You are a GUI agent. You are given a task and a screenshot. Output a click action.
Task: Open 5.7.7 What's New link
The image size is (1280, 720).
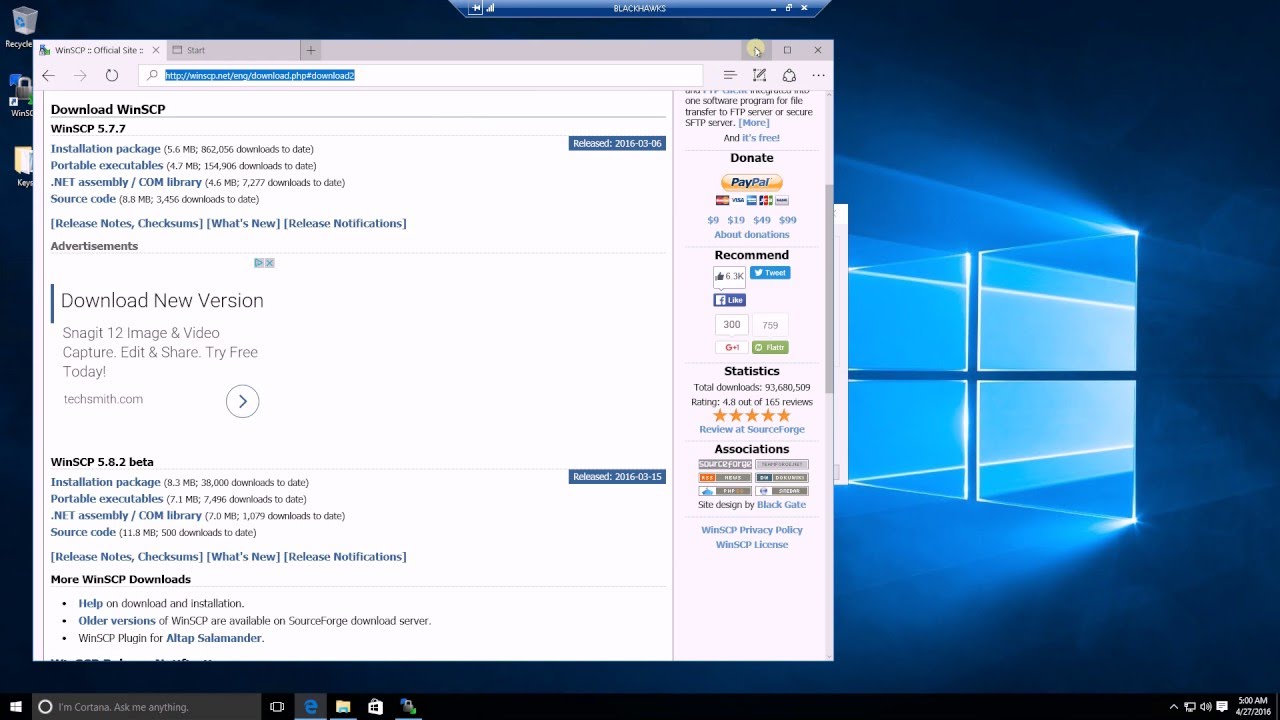pyautogui.click(x=243, y=223)
